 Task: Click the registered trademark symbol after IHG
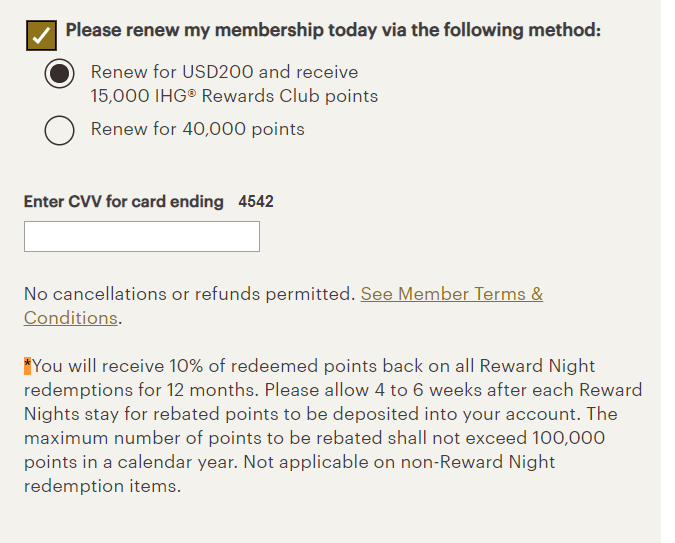pyautogui.click(x=192, y=93)
